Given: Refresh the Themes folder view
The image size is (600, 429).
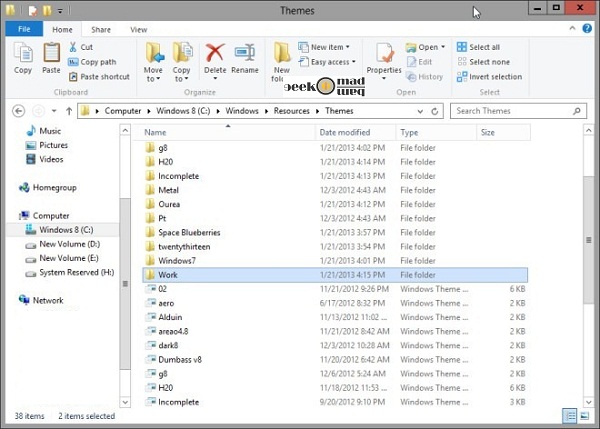Looking at the screenshot, I should (435, 111).
